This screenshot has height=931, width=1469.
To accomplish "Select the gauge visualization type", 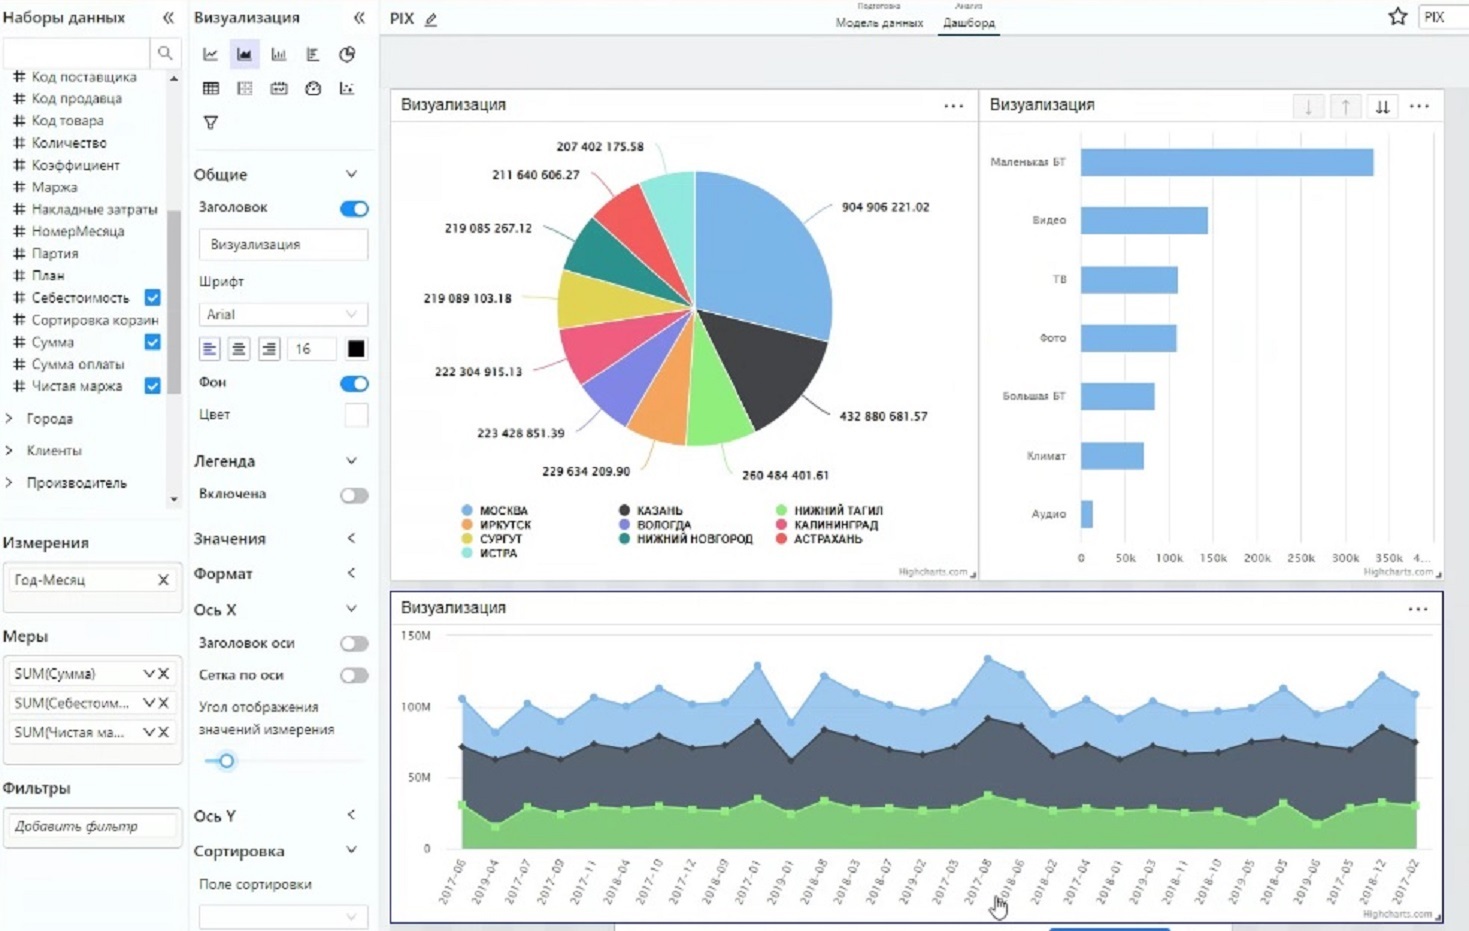I will [x=313, y=88].
